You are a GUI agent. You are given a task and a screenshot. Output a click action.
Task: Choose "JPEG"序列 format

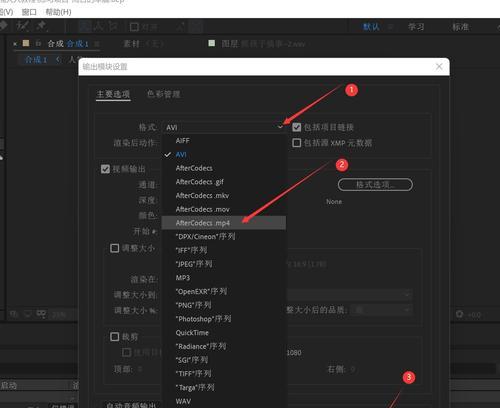224,264
